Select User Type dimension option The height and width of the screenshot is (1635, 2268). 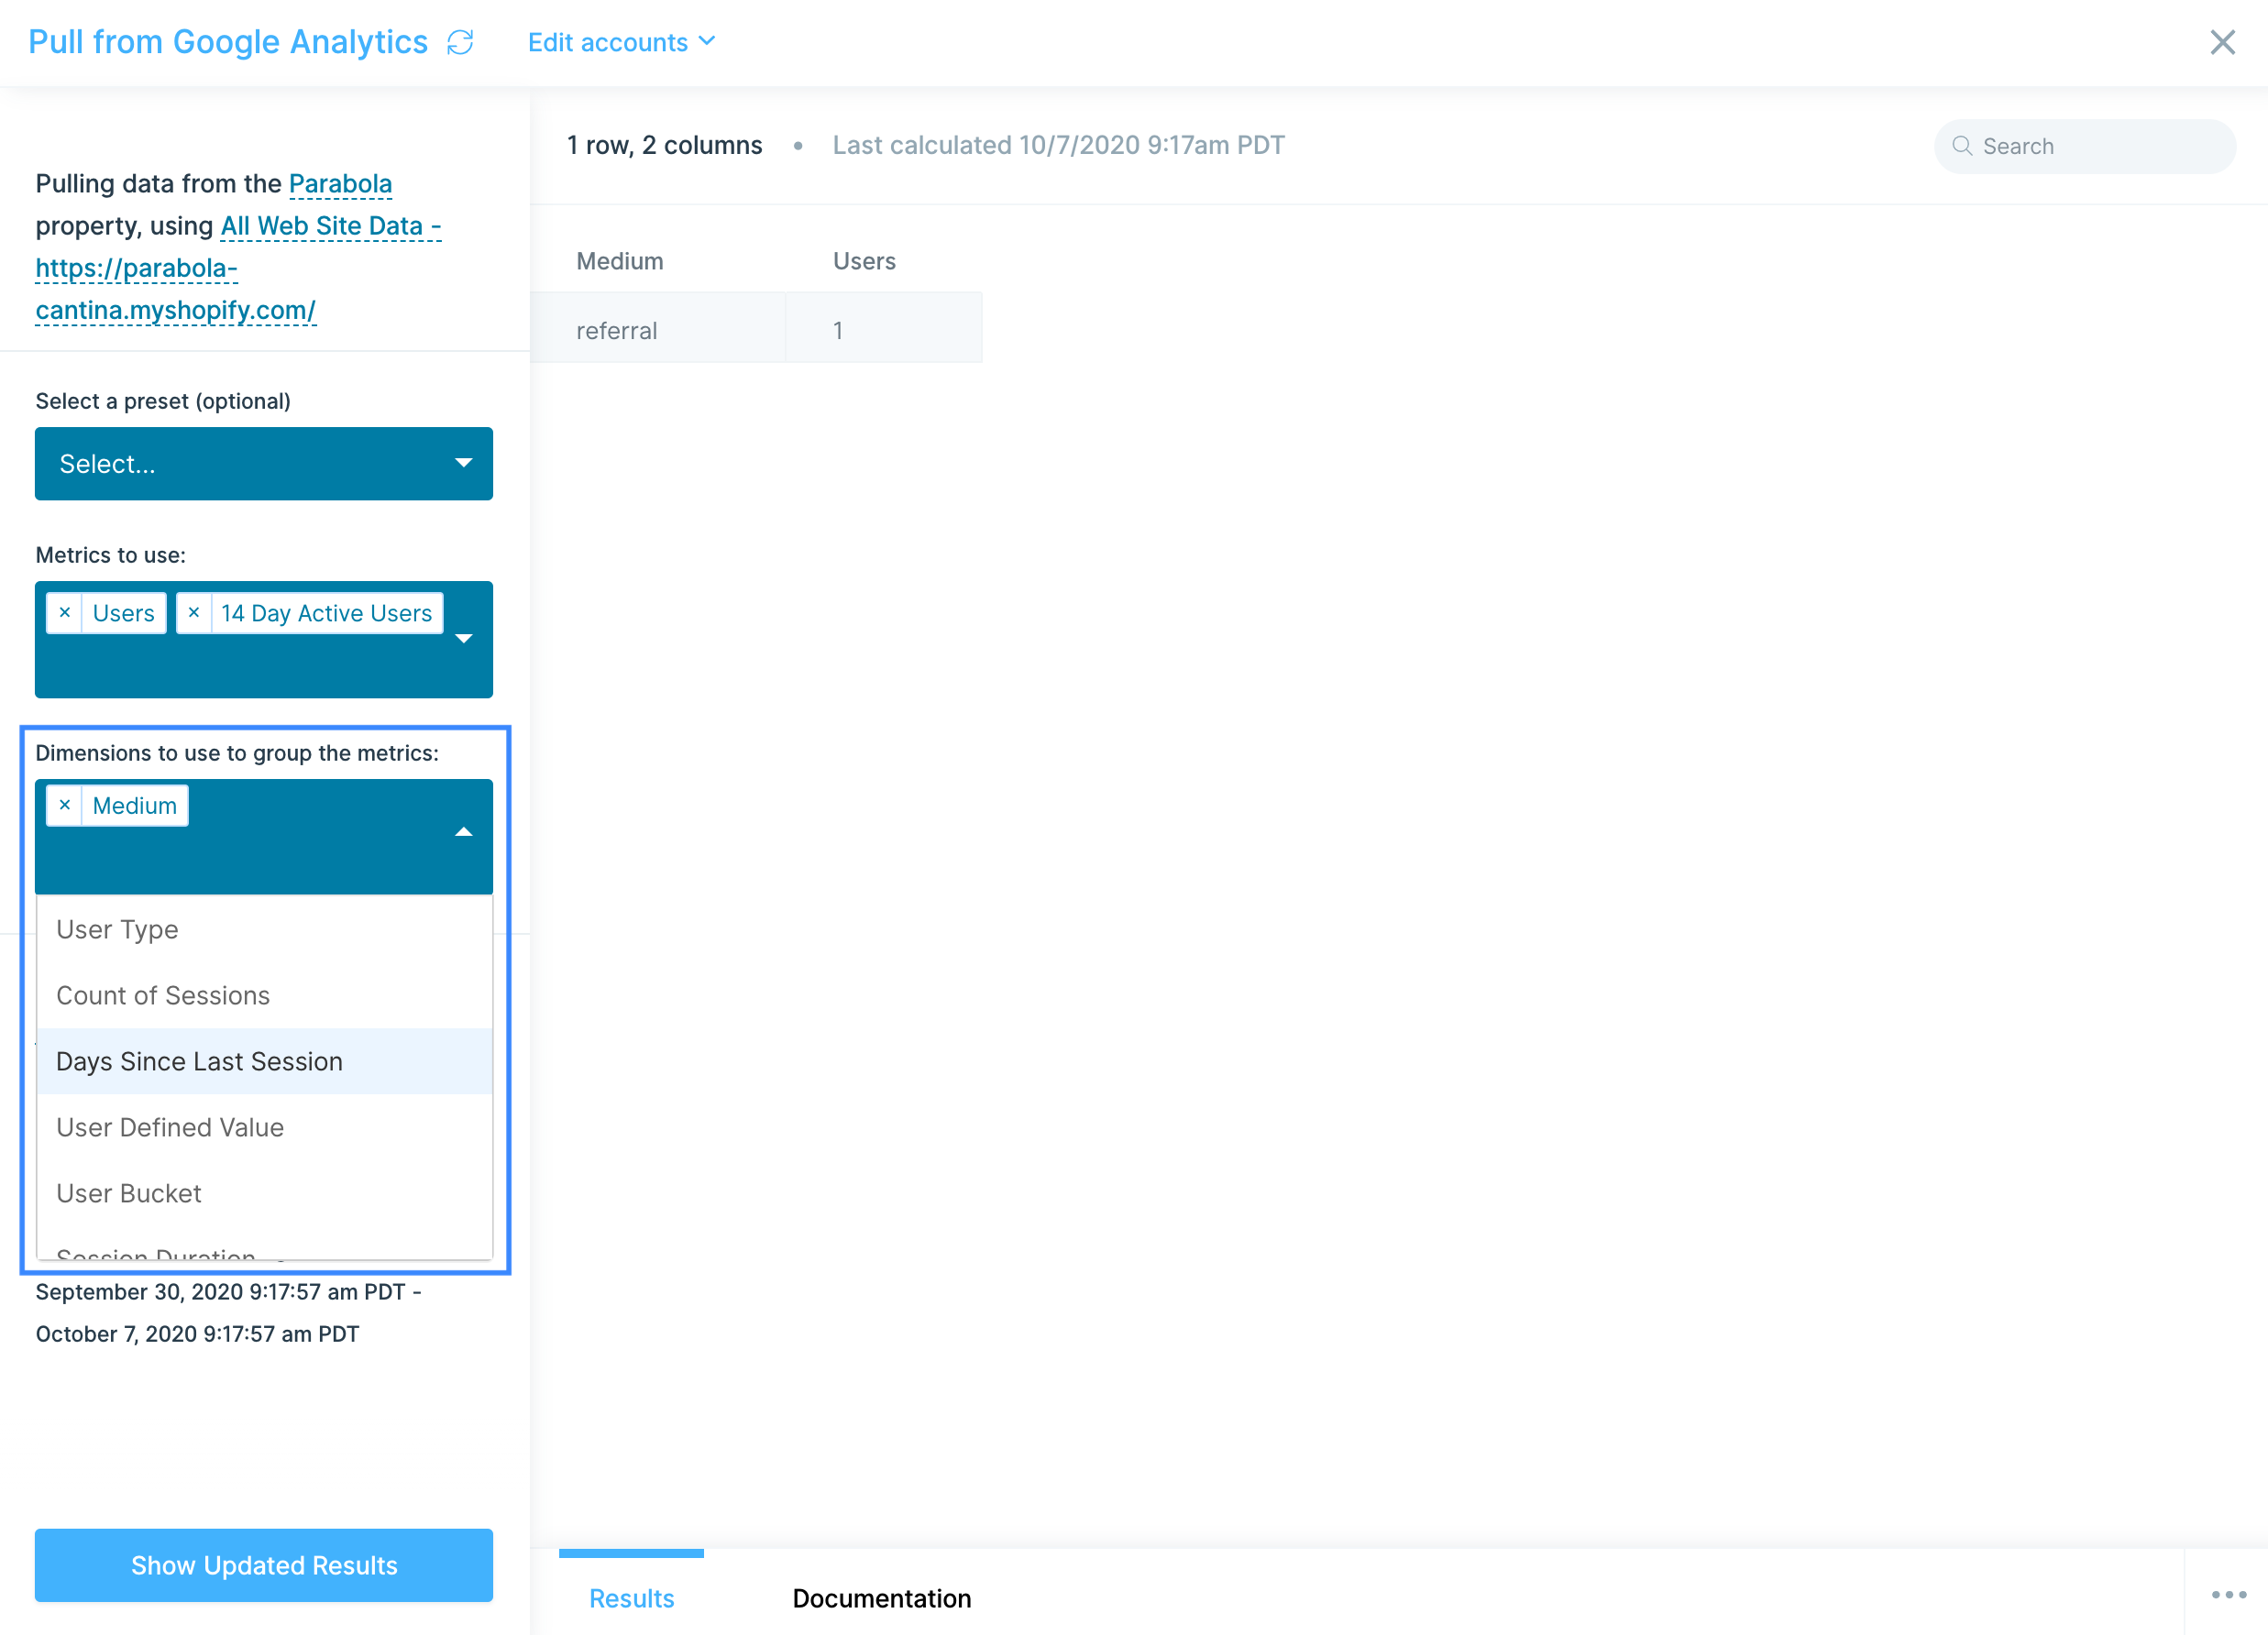pos(264,929)
